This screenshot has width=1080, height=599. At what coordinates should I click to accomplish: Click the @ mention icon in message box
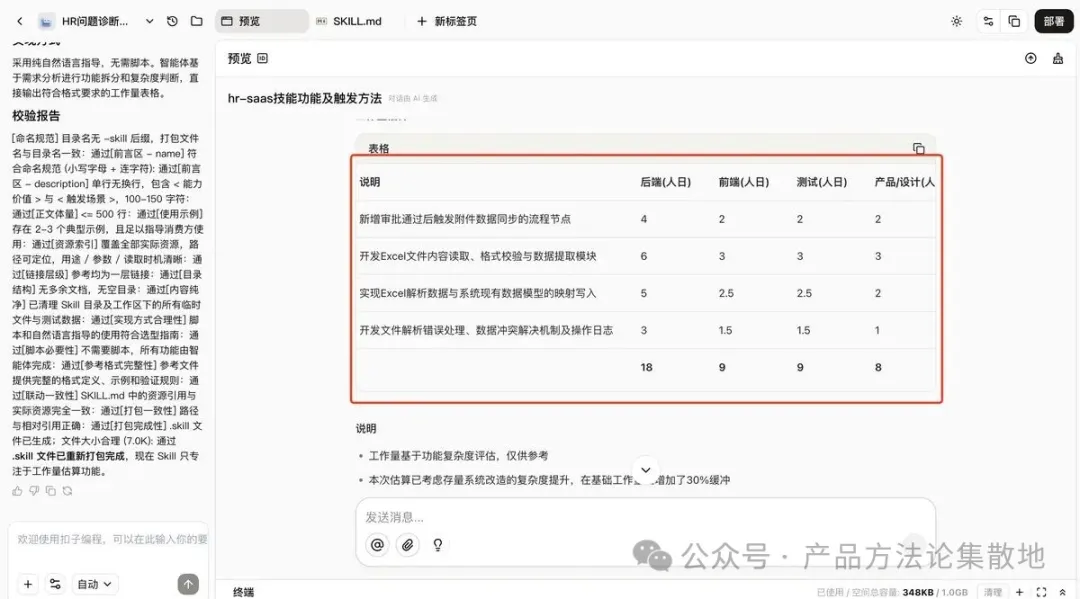[x=376, y=545]
